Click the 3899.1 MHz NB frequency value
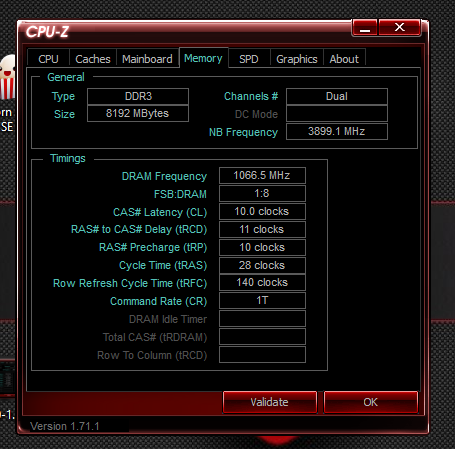 pyautogui.click(x=337, y=131)
